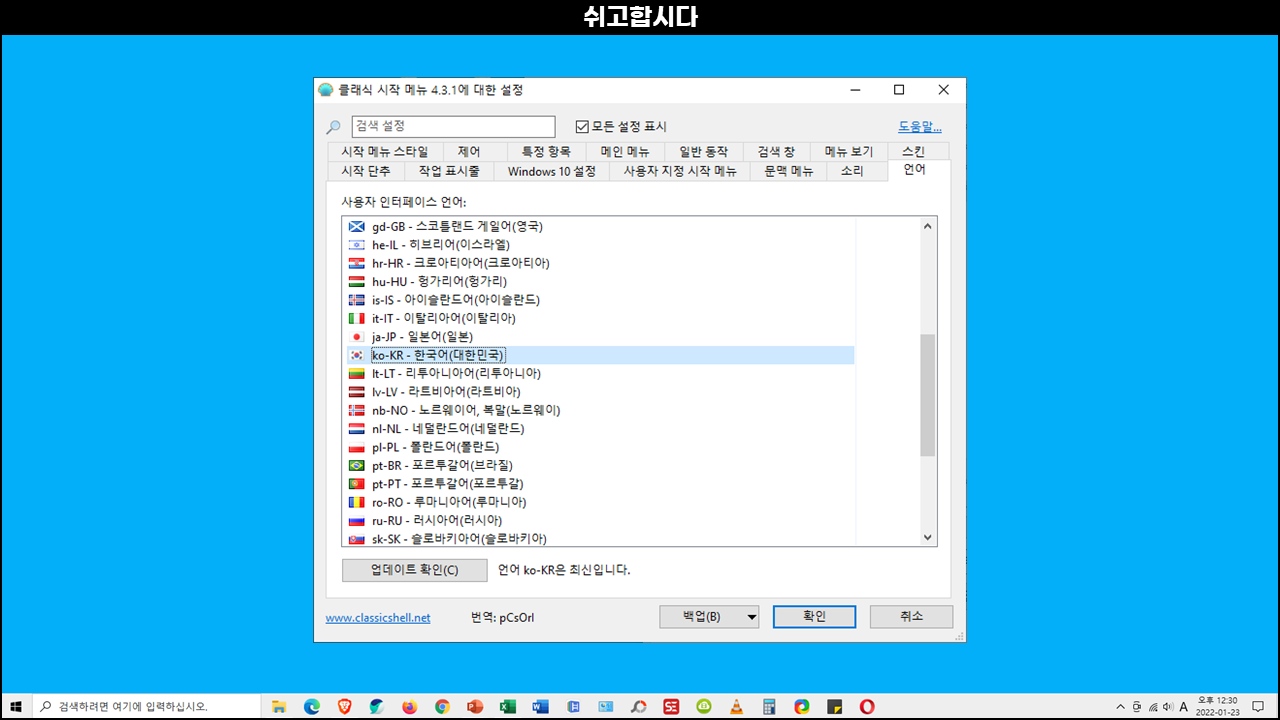Viewport: 1280px width, 720px height.
Task: Show hidden system tray icons
Action: (x=1120, y=706)
